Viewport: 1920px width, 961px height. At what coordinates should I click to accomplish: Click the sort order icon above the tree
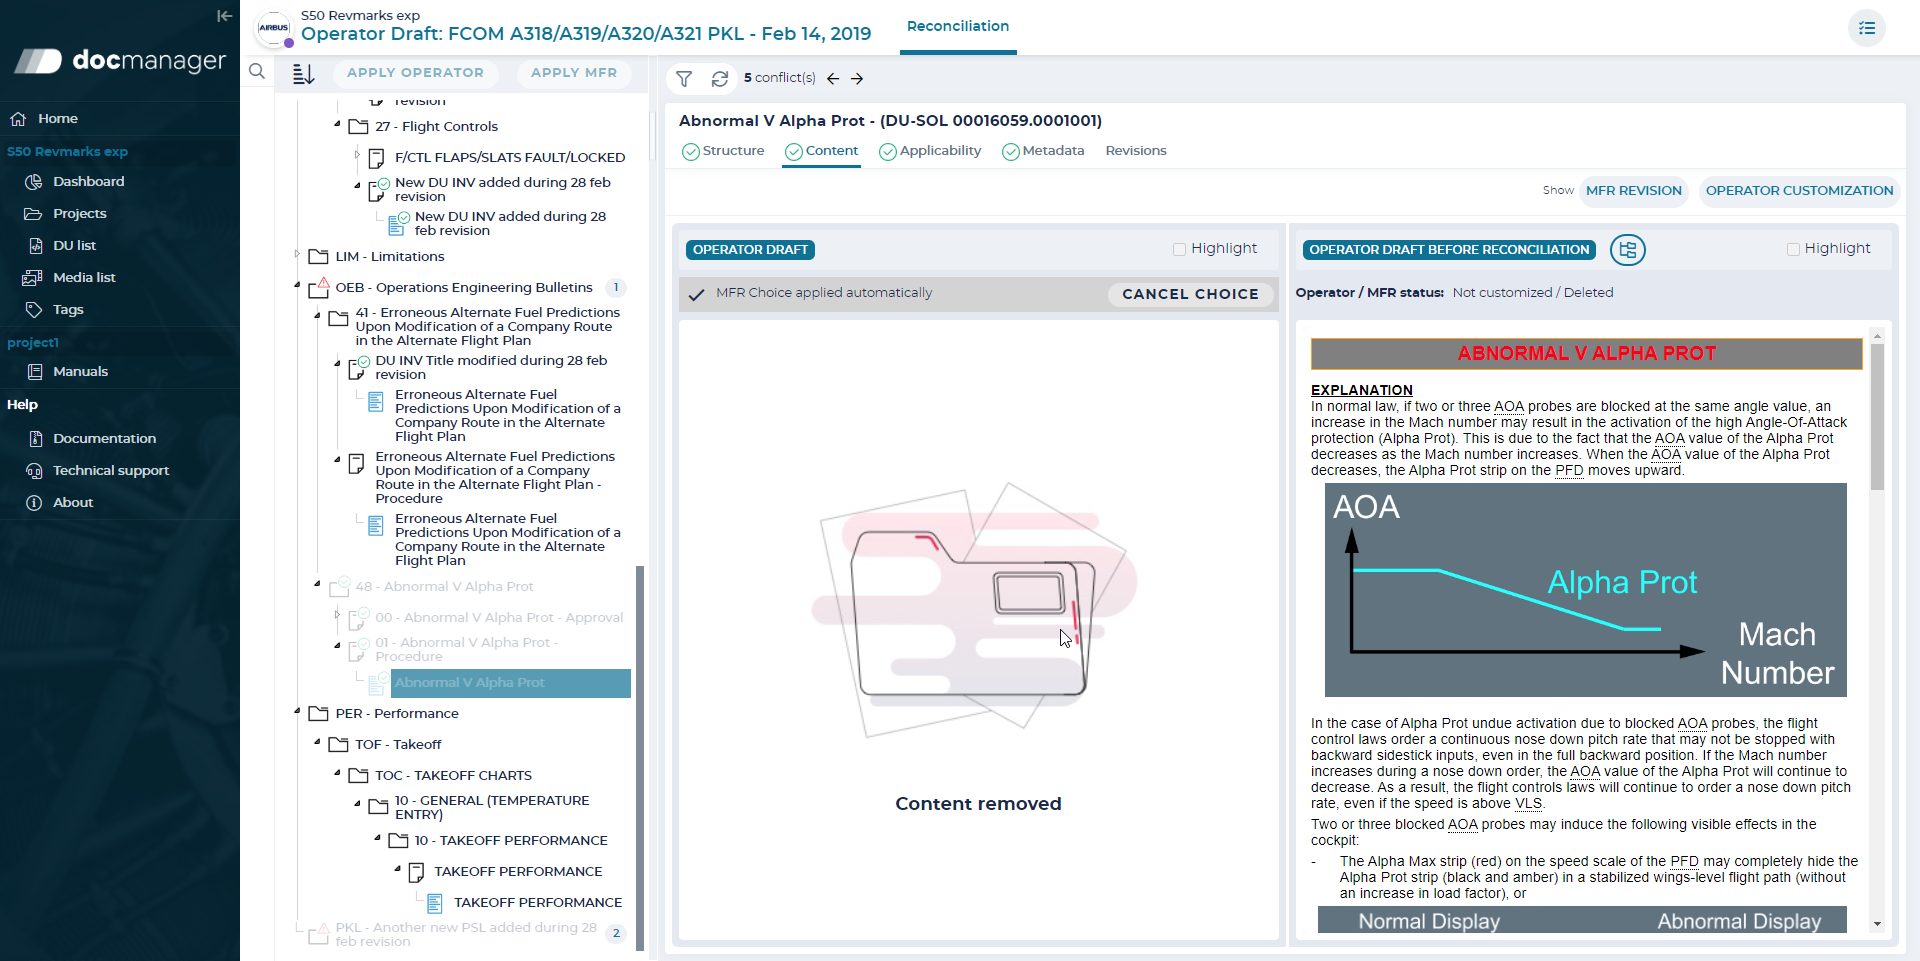[303, 74]
